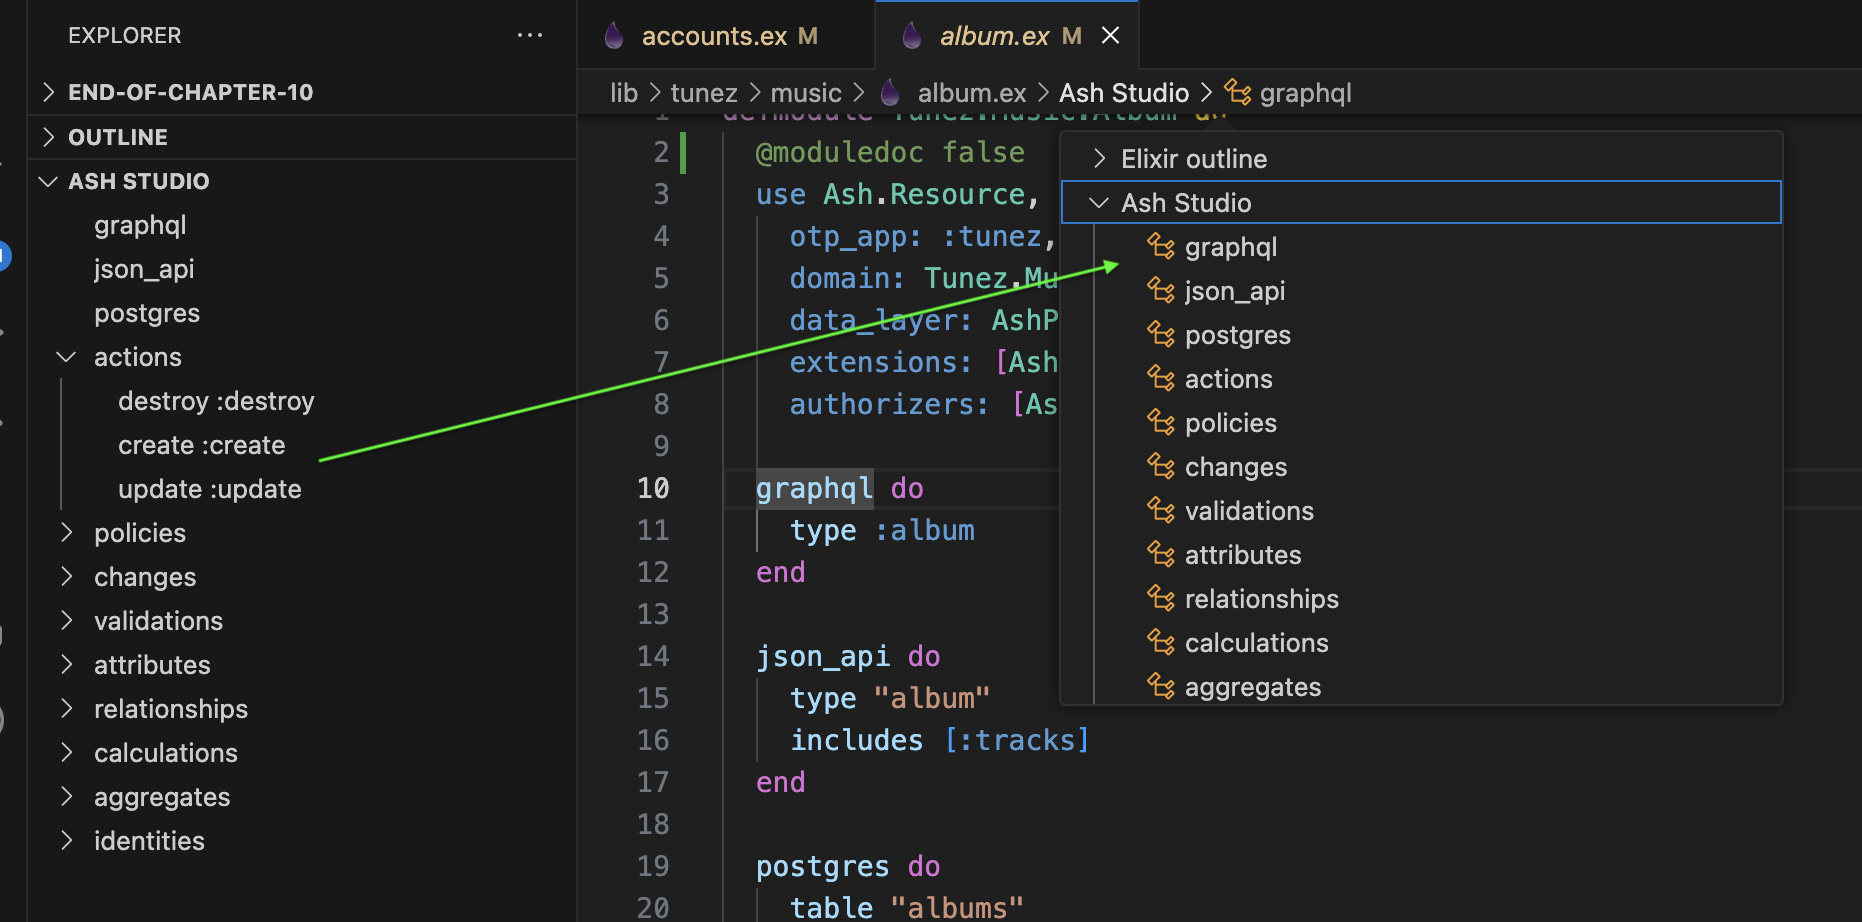The image size is (1862, 922).
Task: Click the symbol icon beside json_api in dropdown
Action: point(1160,291)
